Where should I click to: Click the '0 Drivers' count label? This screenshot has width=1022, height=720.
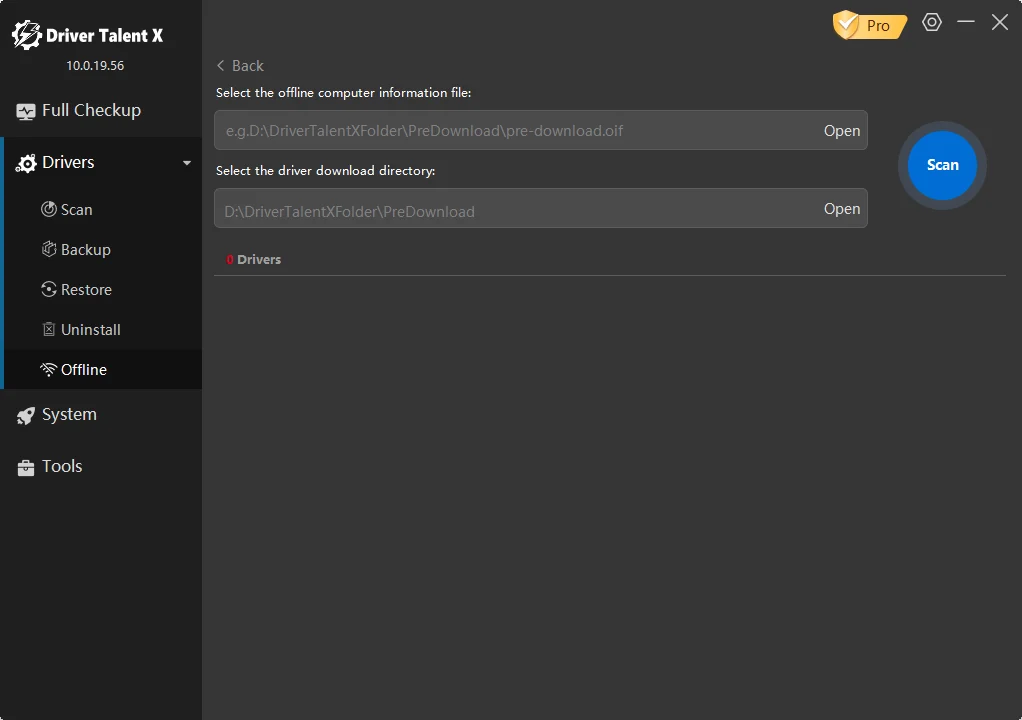pos(254,259)
